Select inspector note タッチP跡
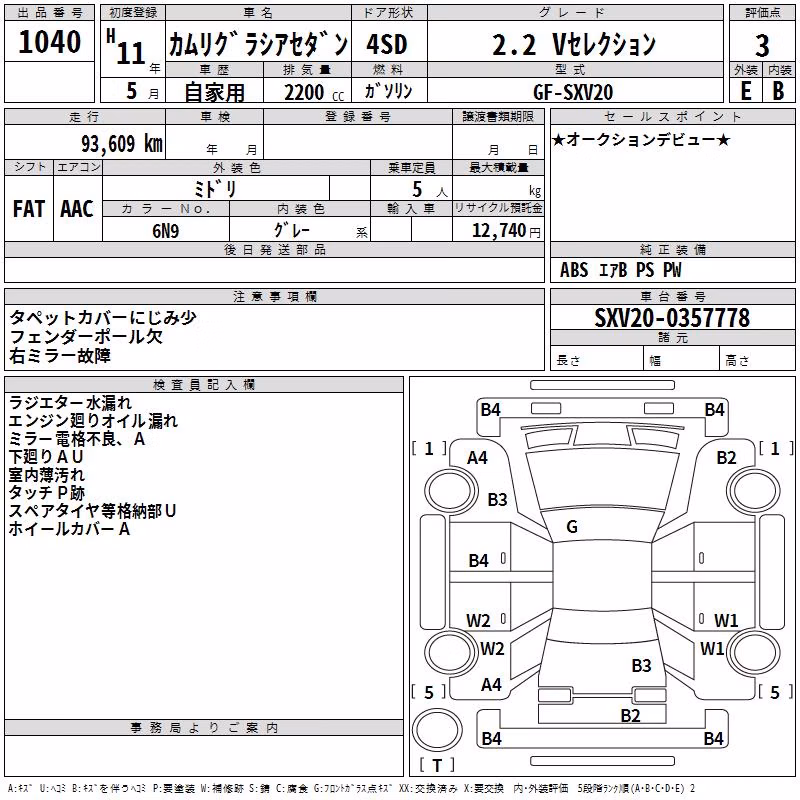The height and width of the screenshot is (800, 800). (x=46, y=492)
